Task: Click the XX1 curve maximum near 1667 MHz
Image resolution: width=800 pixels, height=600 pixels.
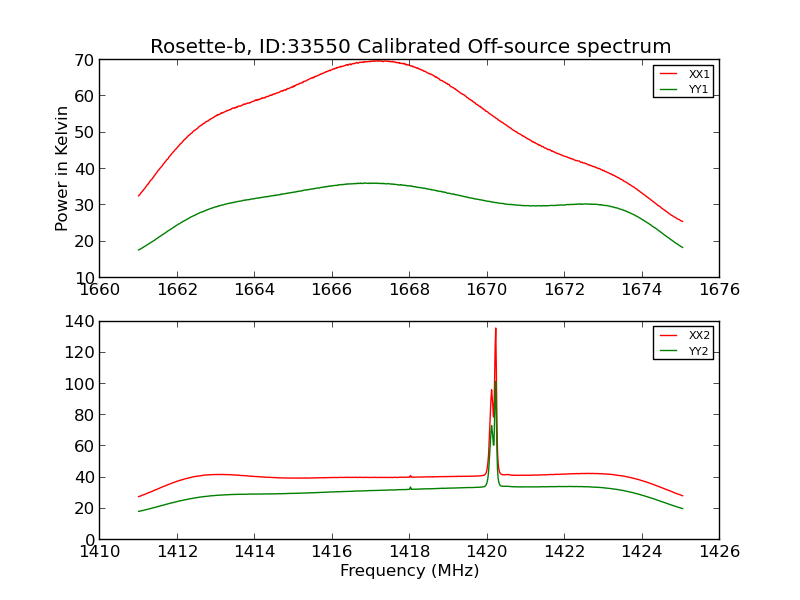Action: click(x=379, y=61)
